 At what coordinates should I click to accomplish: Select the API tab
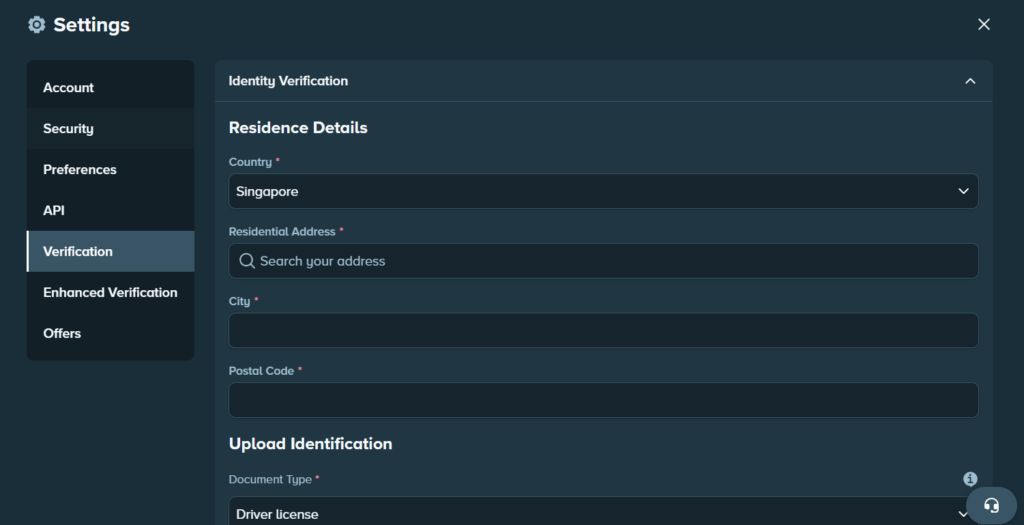click(110, 210)
